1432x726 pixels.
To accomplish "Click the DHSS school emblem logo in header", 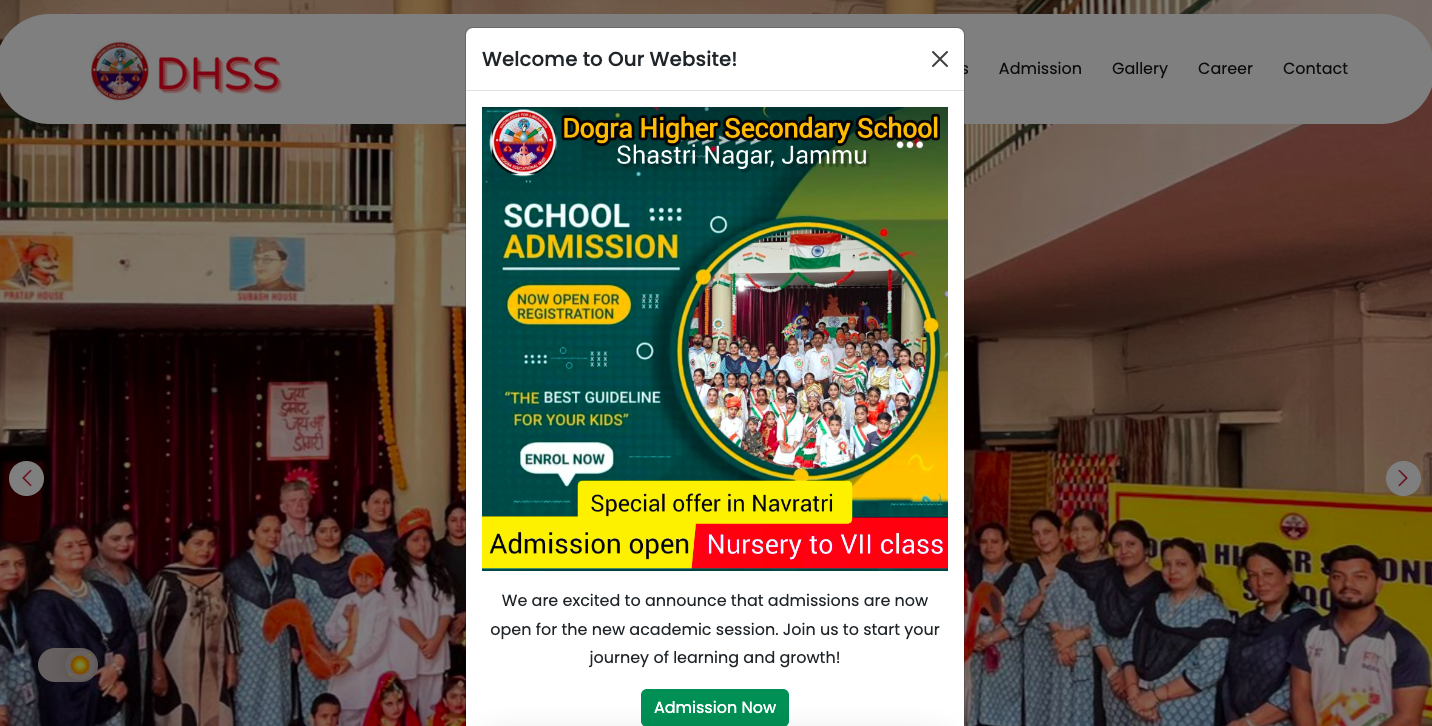I will point(120,71).
